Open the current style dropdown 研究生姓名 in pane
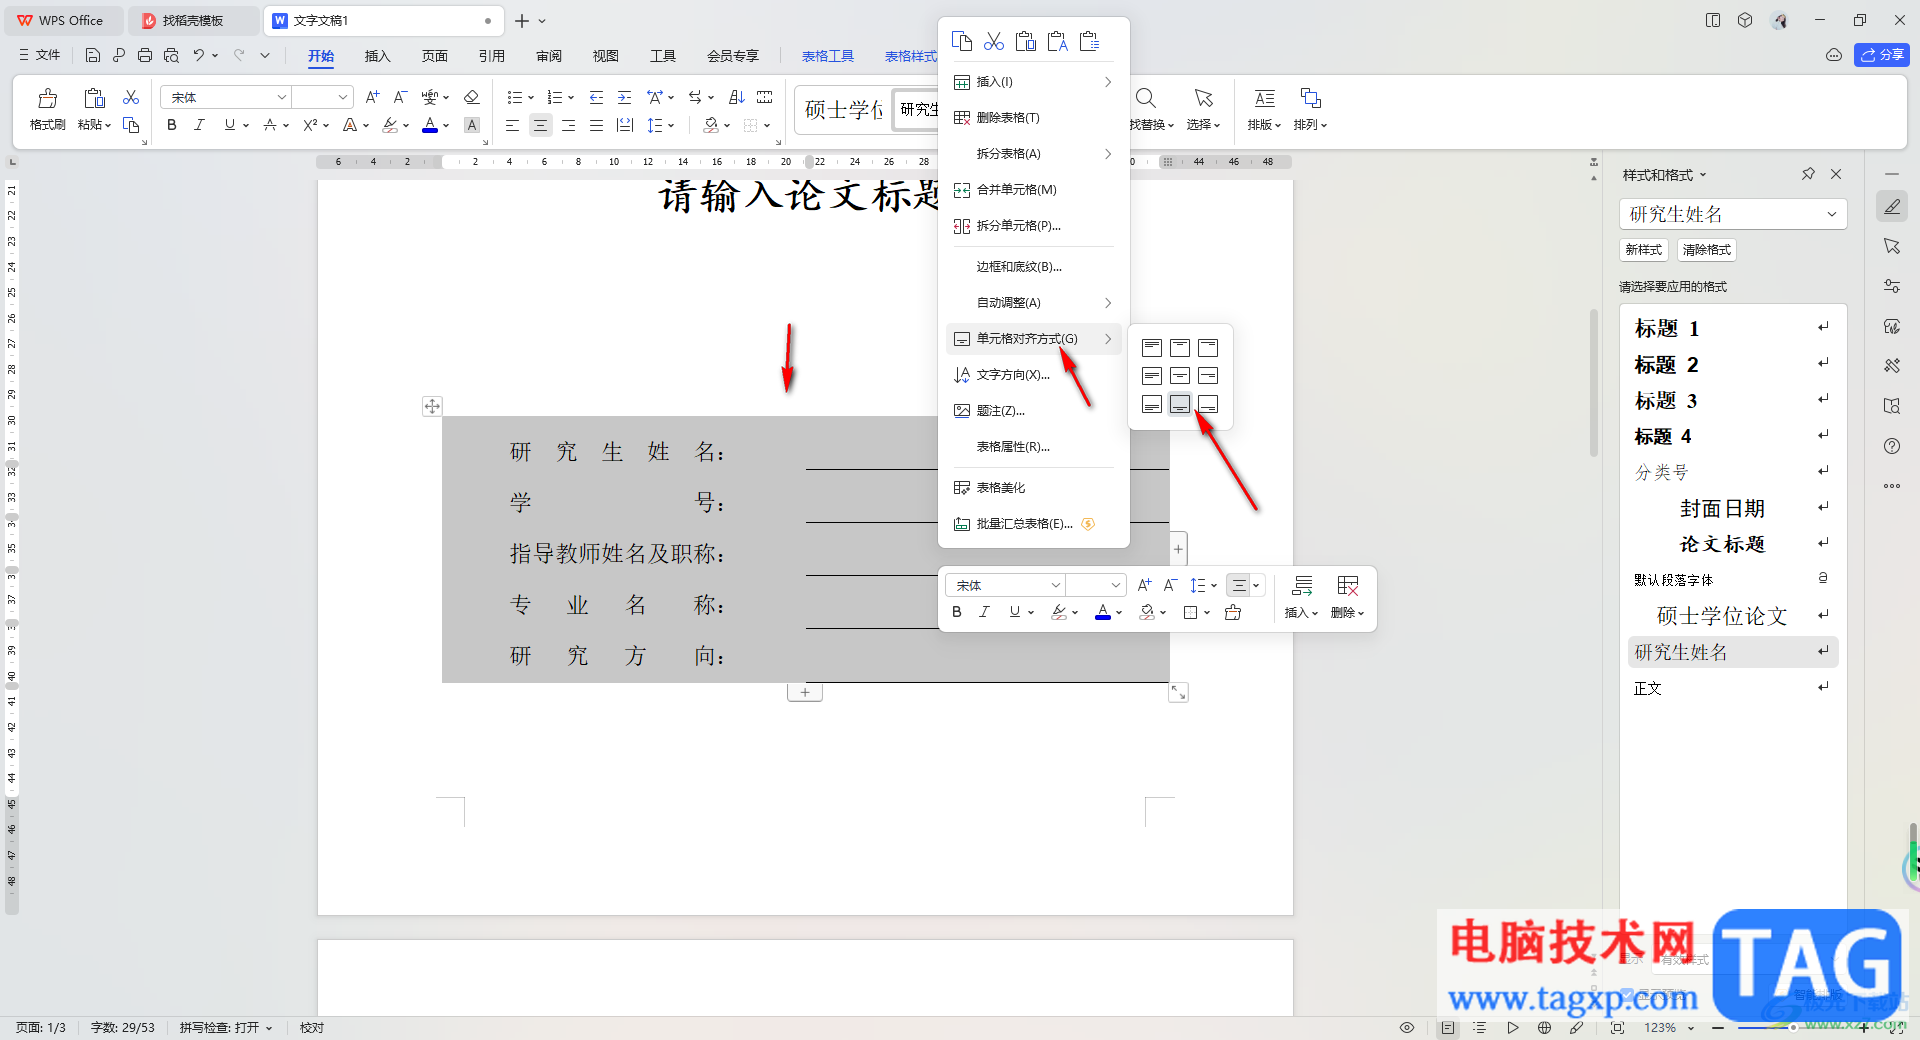 tap(1831, 214)
